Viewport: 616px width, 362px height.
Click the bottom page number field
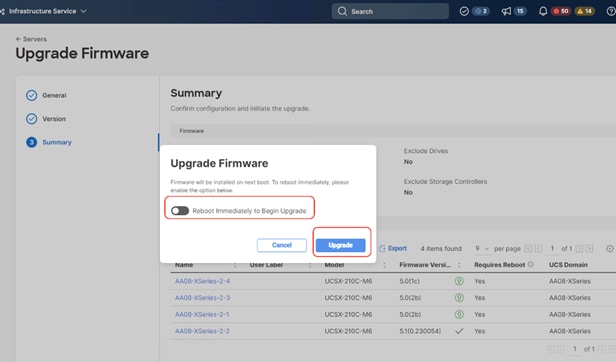[x=574, y=349]
